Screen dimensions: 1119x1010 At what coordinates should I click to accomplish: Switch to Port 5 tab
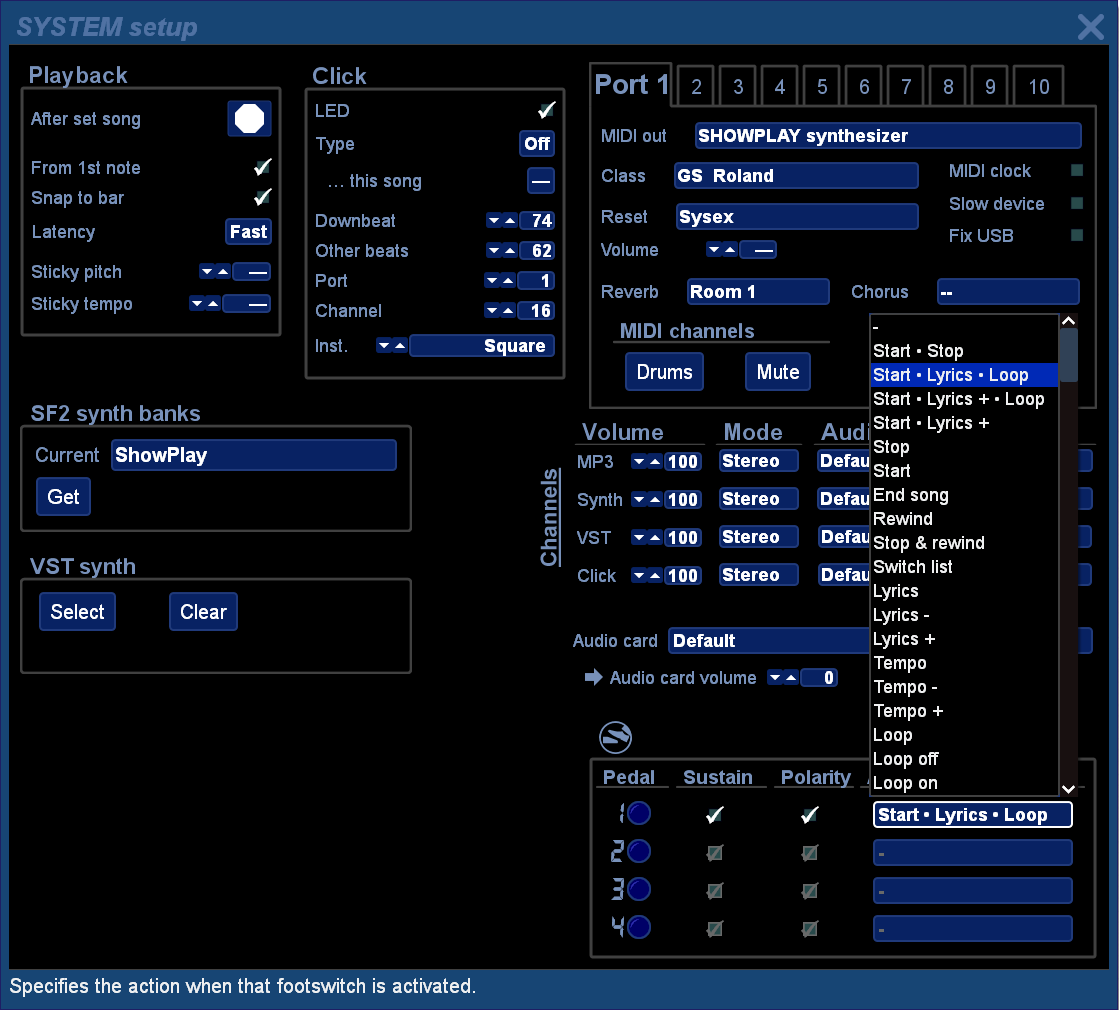822,87
